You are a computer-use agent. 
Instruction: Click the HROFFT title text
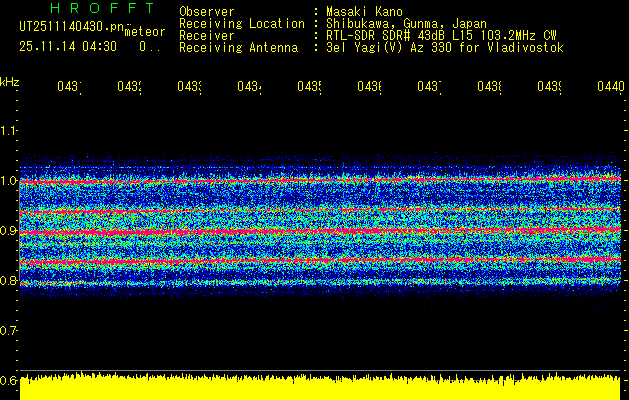(103, 8)
